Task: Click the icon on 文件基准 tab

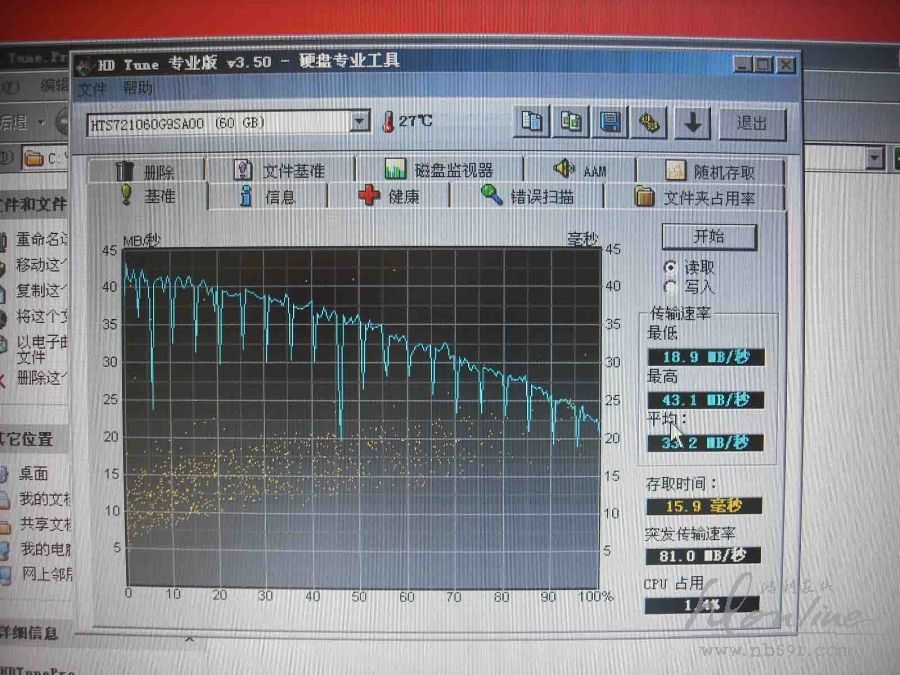Action: coord(243,170)
